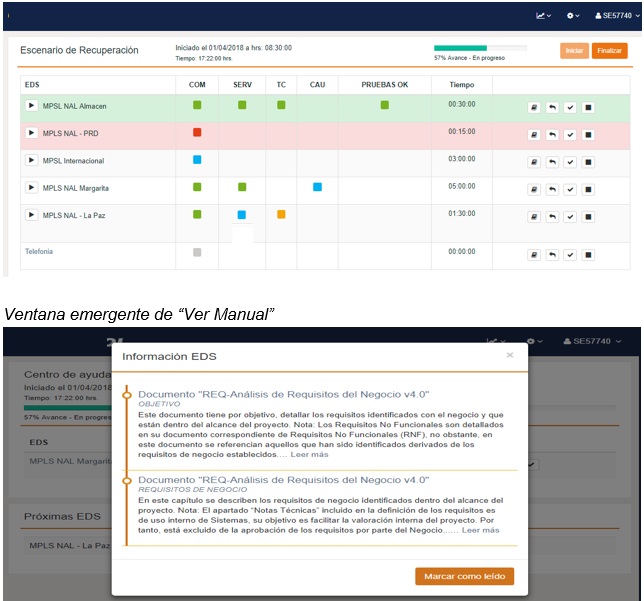Viewport: 644px width, 601px height.
Task: Check the checkmark for MPSL Internacional row
Action: pos(570,161)
